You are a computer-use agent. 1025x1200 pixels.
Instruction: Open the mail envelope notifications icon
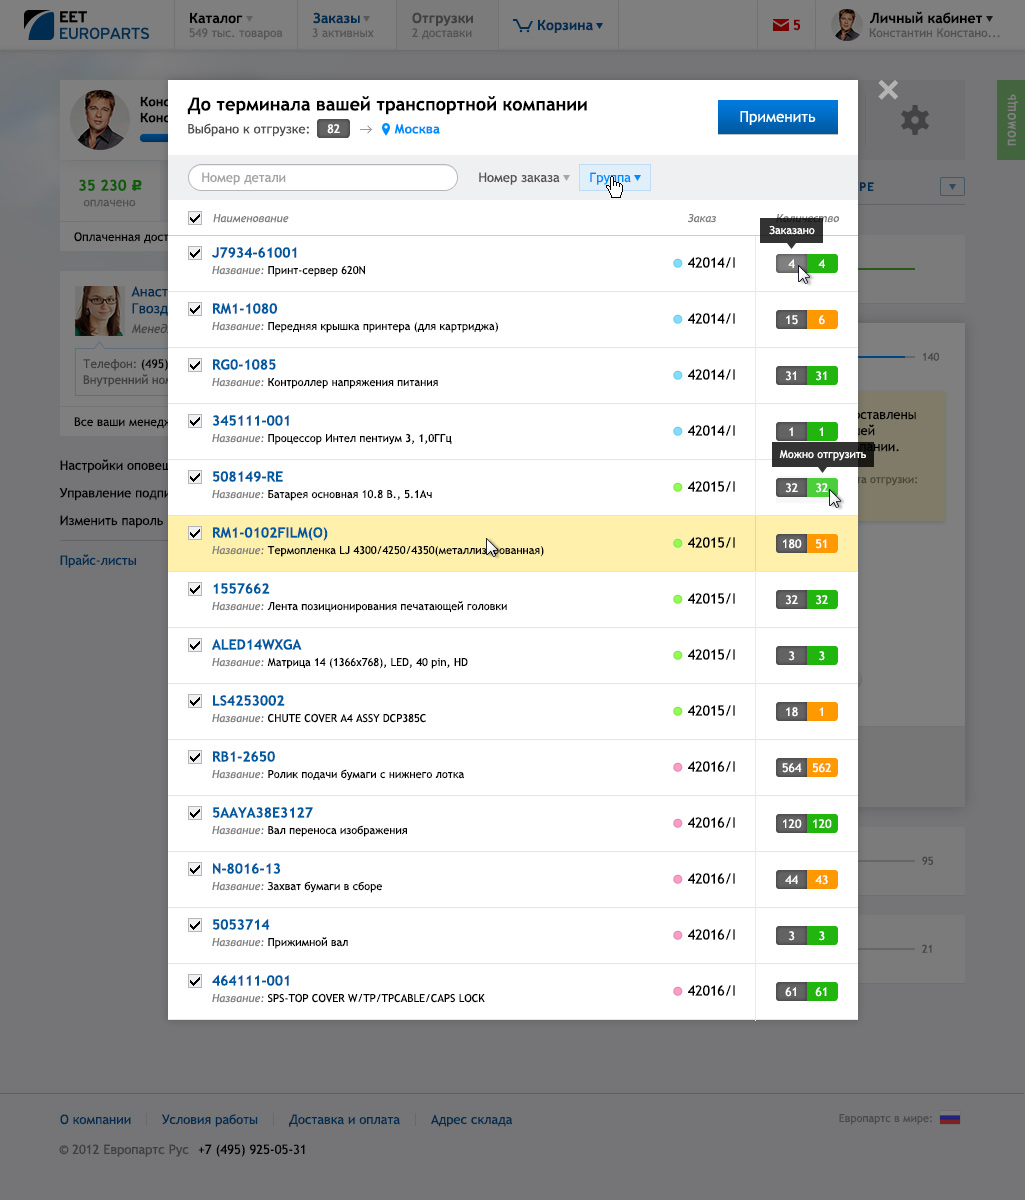point(780,25)
